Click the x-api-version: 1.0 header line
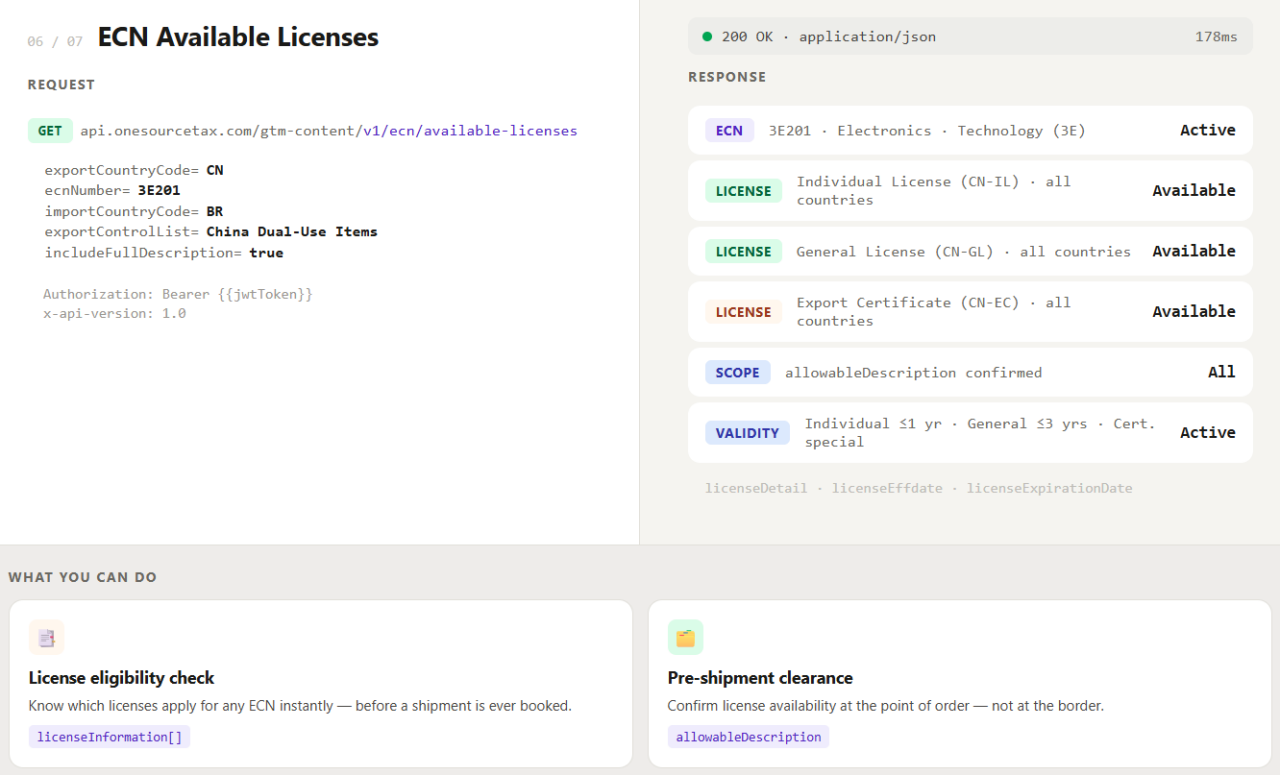Screen dimensions: 1280x775 coord(114,313)
